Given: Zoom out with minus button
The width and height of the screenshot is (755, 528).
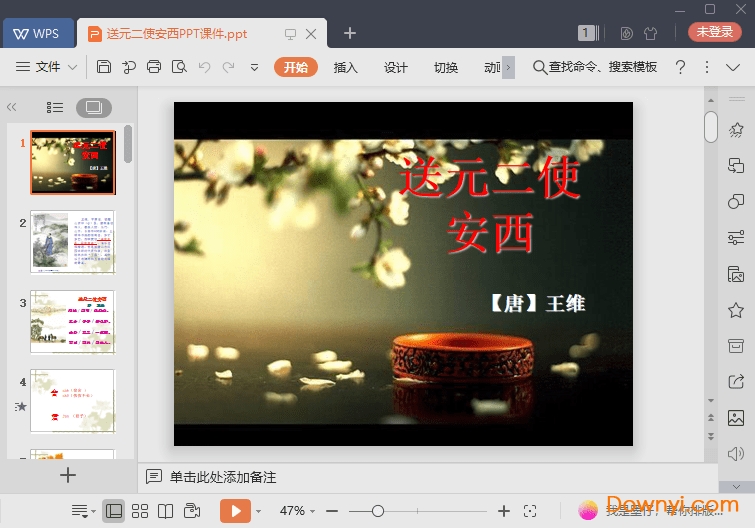Looking at the screenshot, I should [x=332, y=511].
